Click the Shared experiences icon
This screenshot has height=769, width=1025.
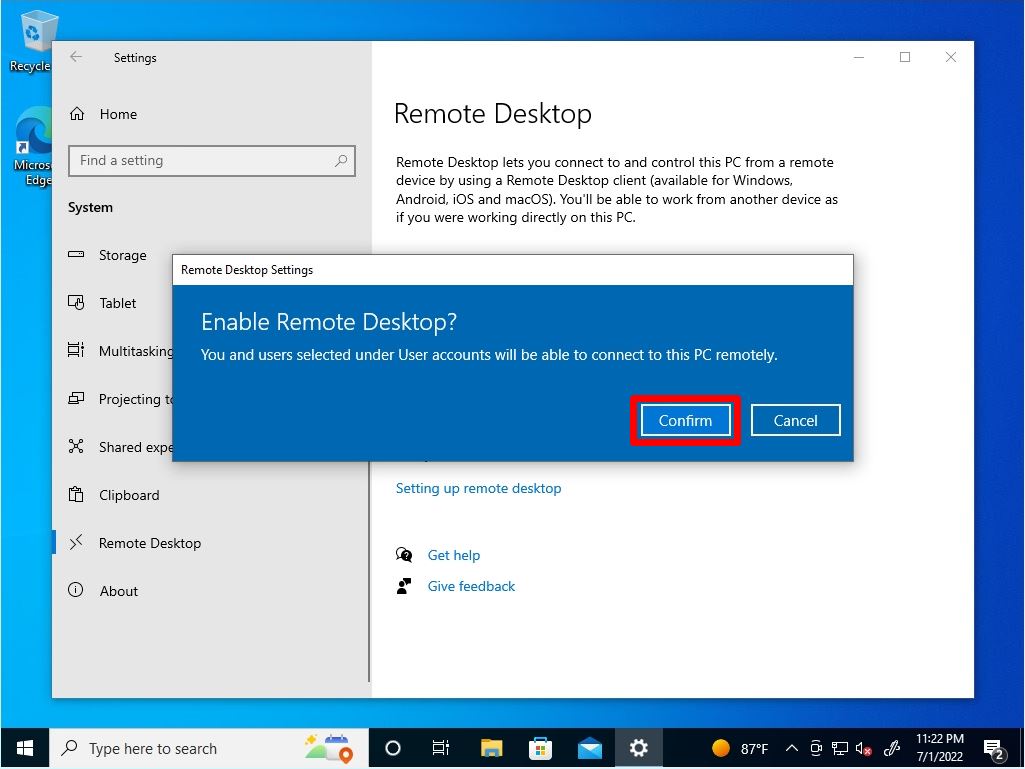tap(78, 447)
